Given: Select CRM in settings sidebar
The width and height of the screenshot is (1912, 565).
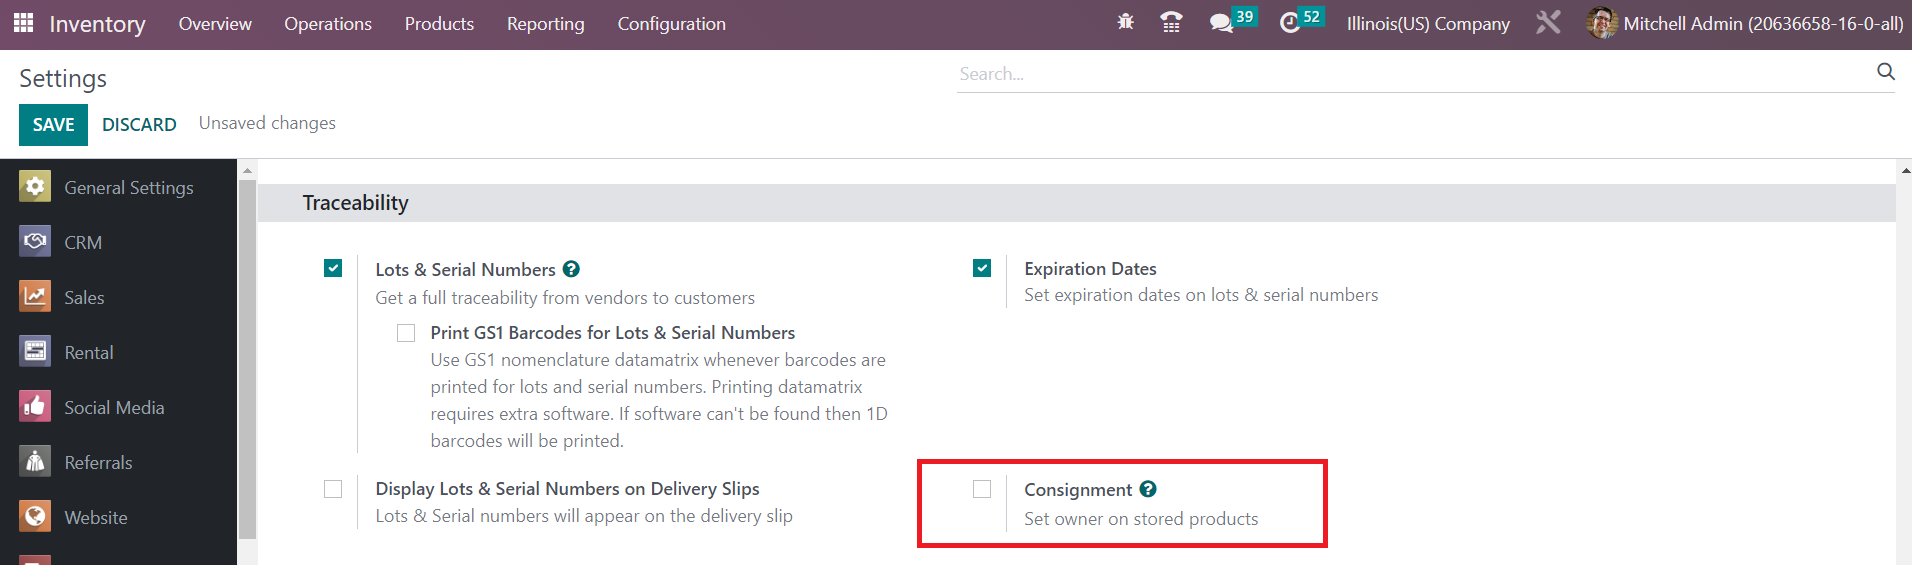Looking at the screenshot, I should [x=83, y=242].
